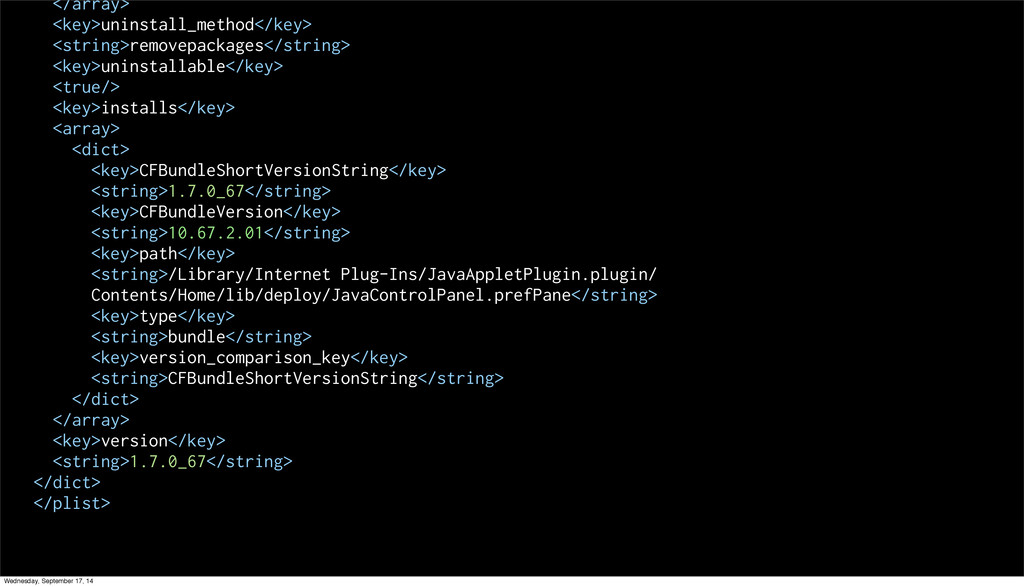This screenshot has height=587, width=1024.
Task: Click the JavaControlPanel.prefPane path text
Action: point(450,295)
